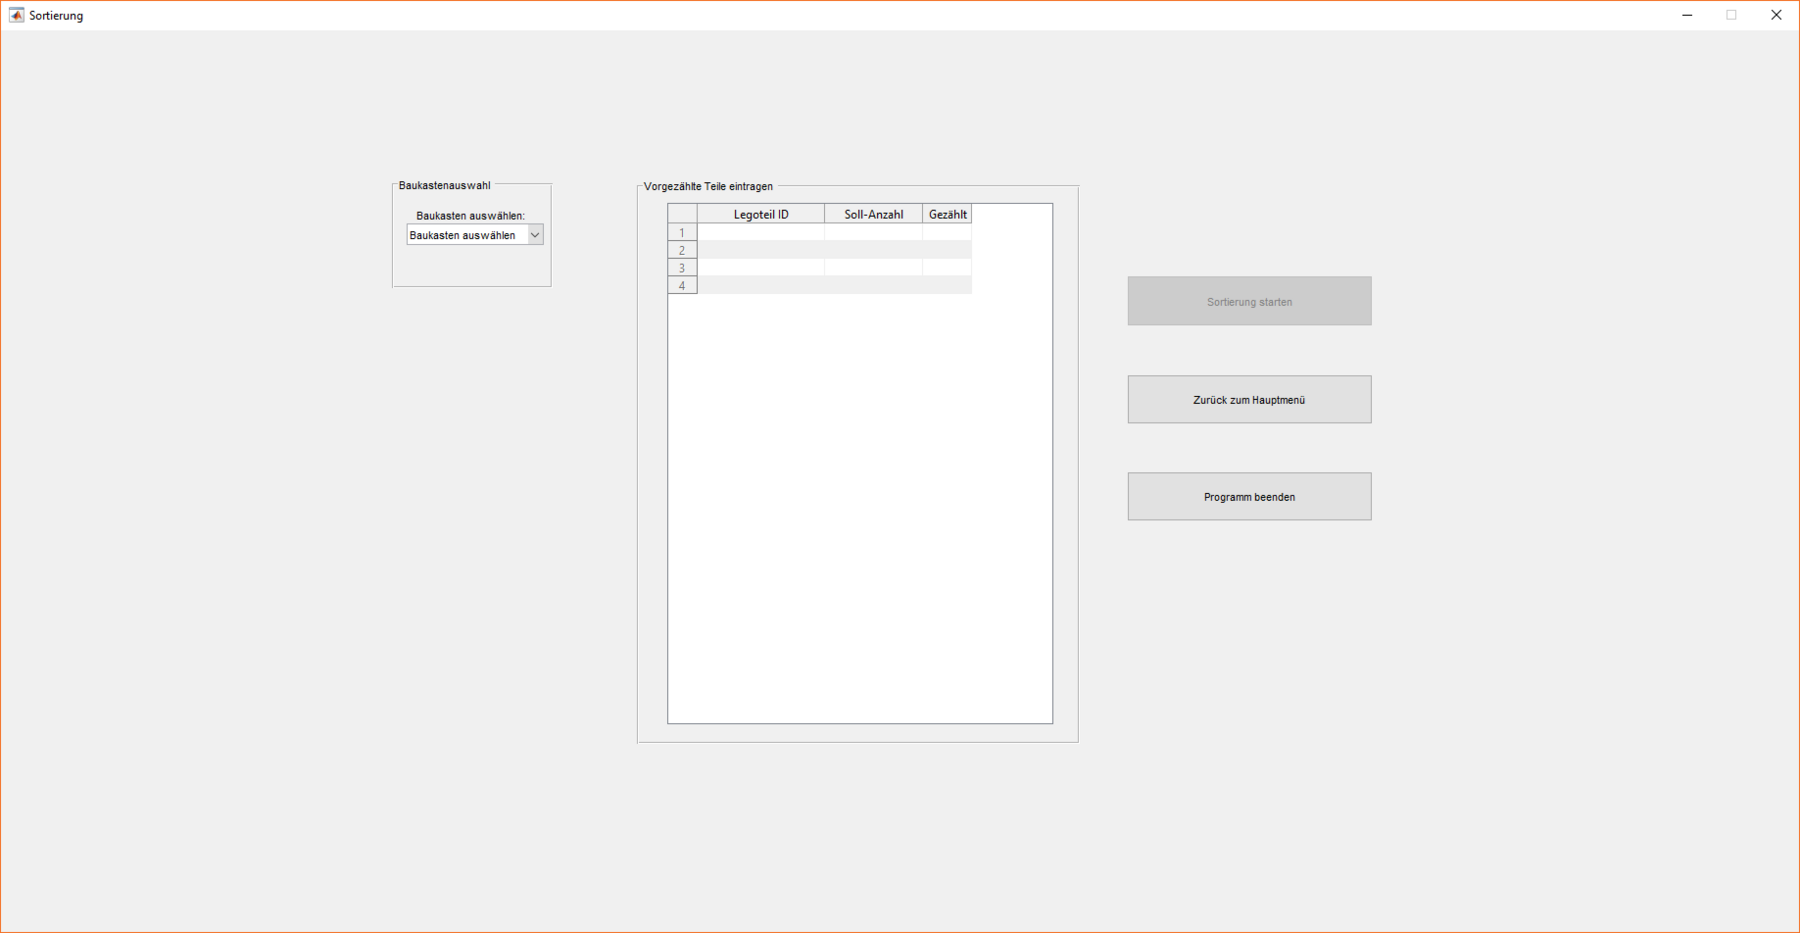This screenshot has height=933, width=1800.
Task: Click the MATLAB icon in the title bar
Action: coord(16,15)
